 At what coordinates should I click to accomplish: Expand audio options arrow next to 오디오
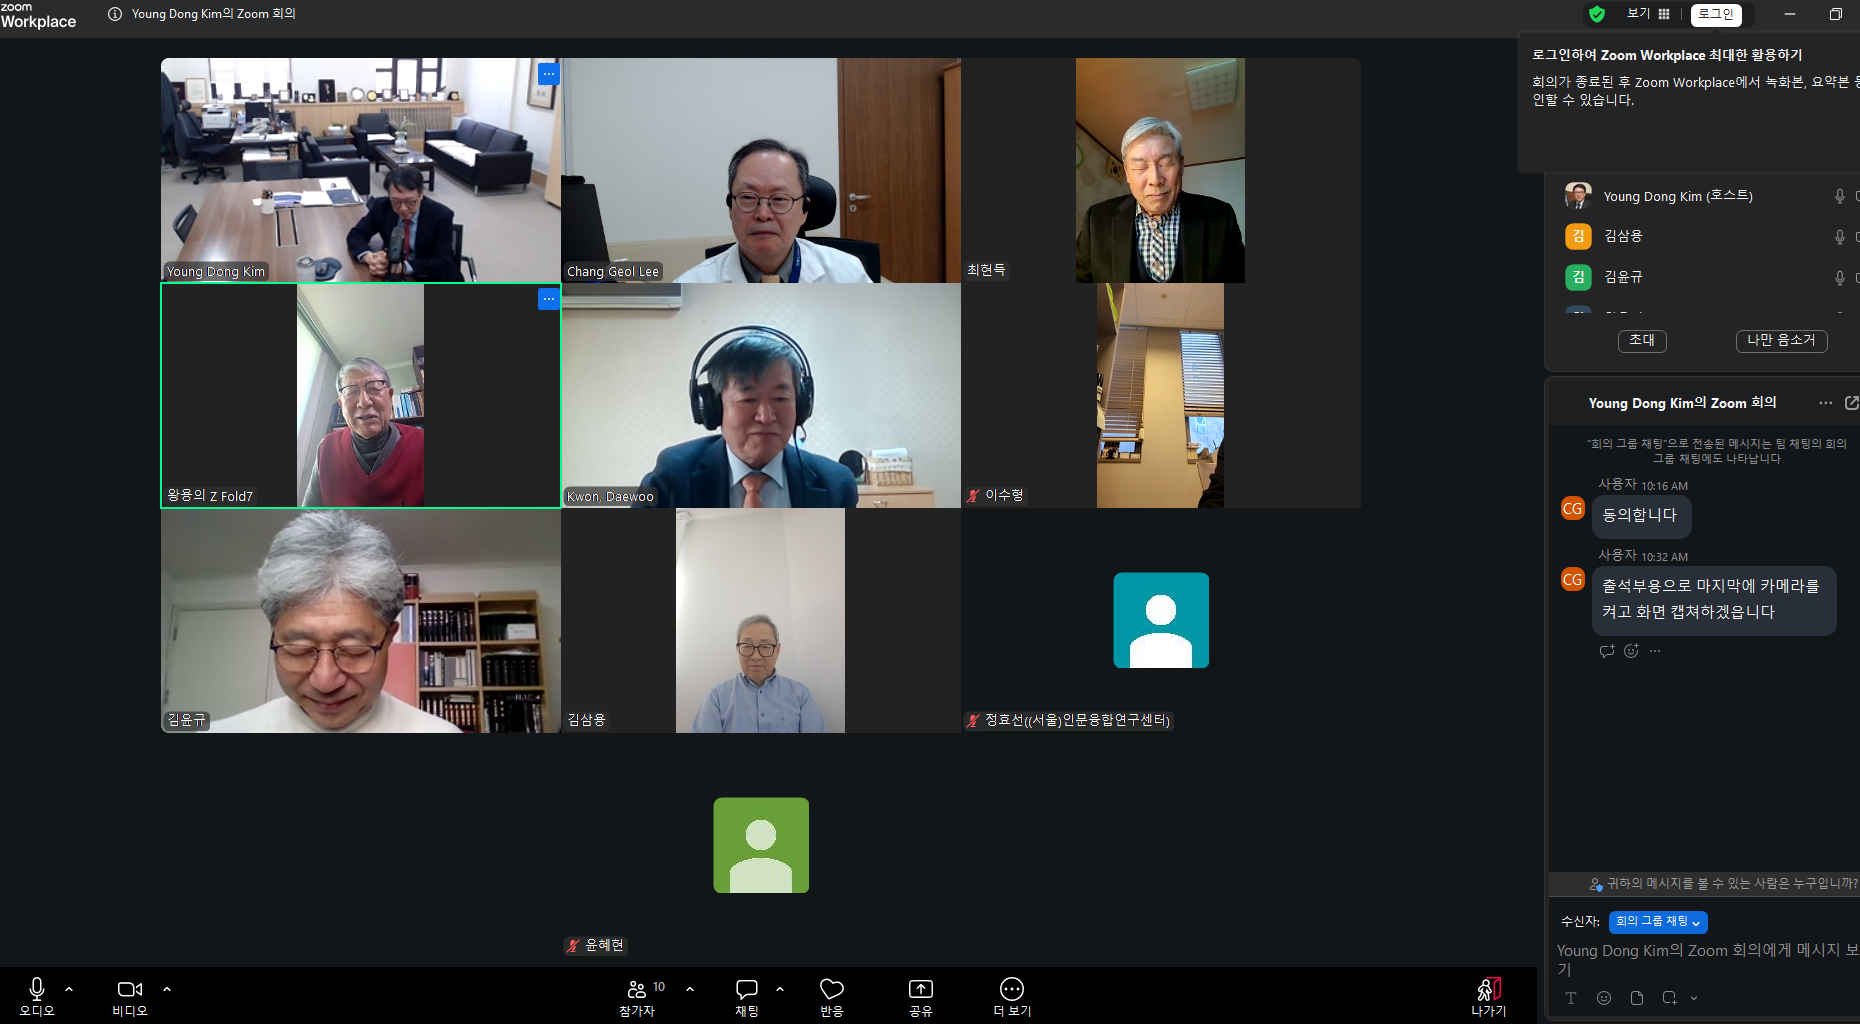click(x=69, y=989)
